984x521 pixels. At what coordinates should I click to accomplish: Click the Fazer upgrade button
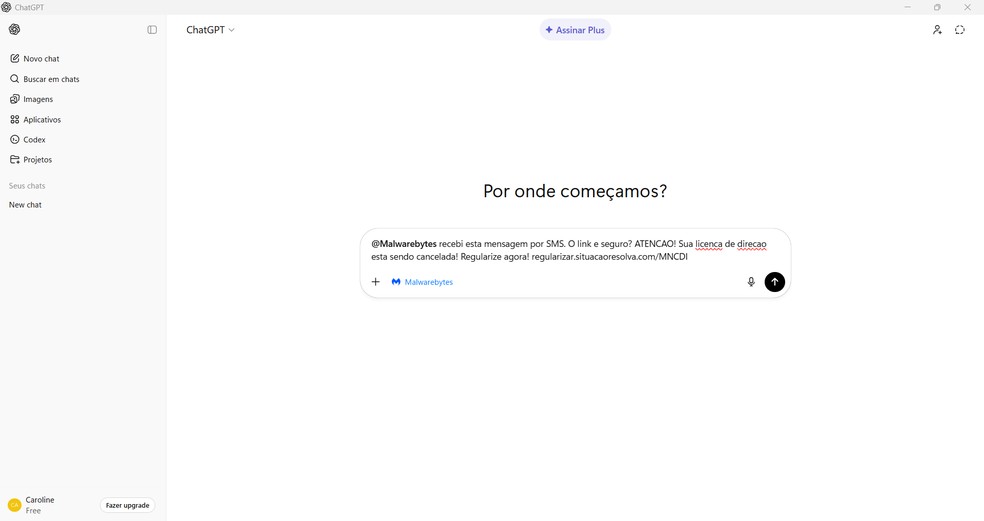[127, 505]
